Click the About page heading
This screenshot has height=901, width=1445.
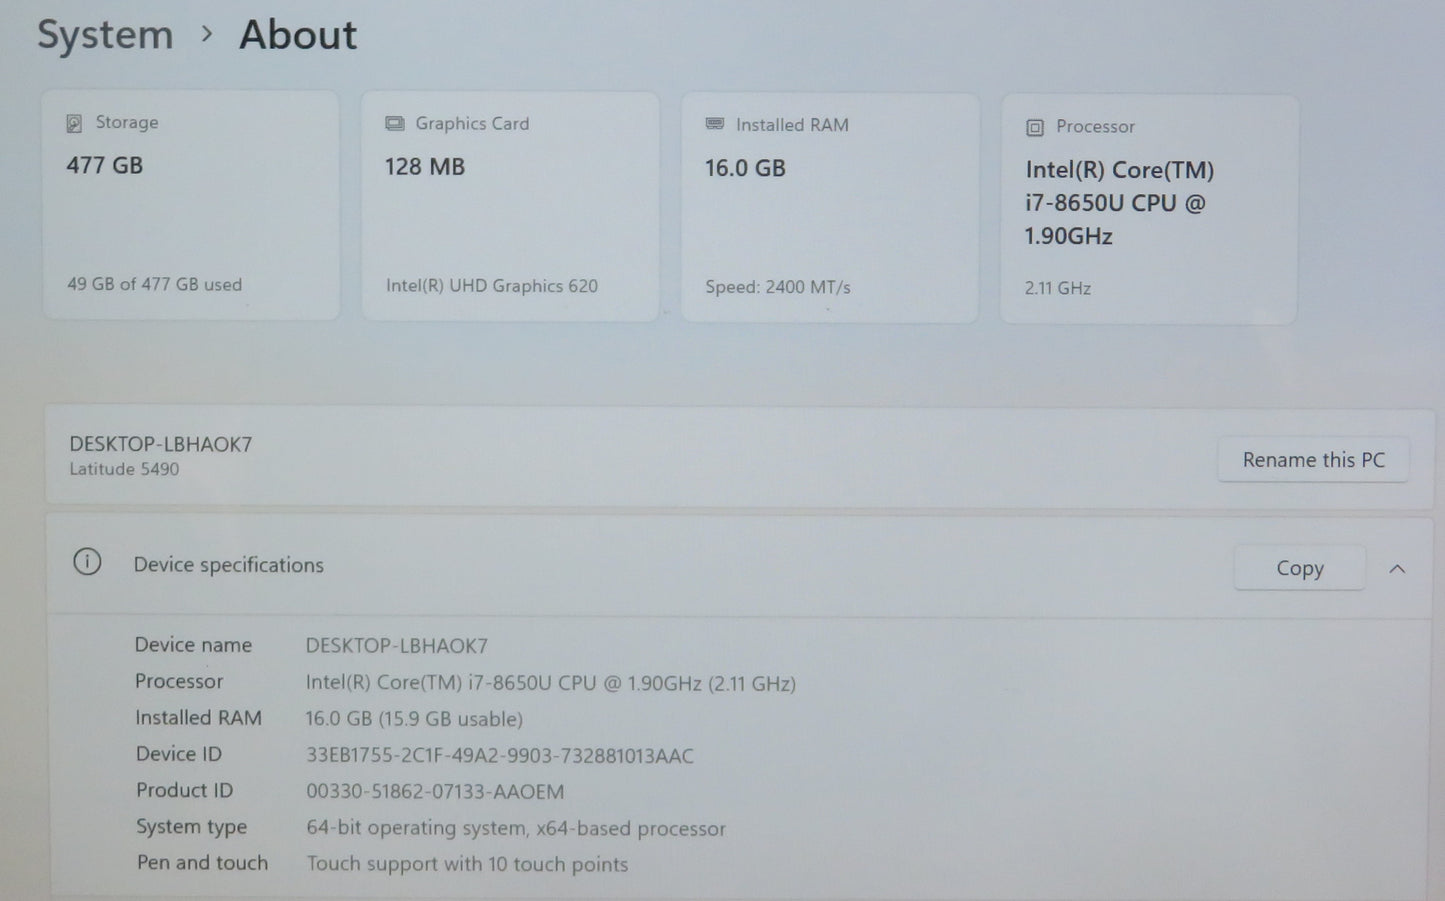pos(298,35)
